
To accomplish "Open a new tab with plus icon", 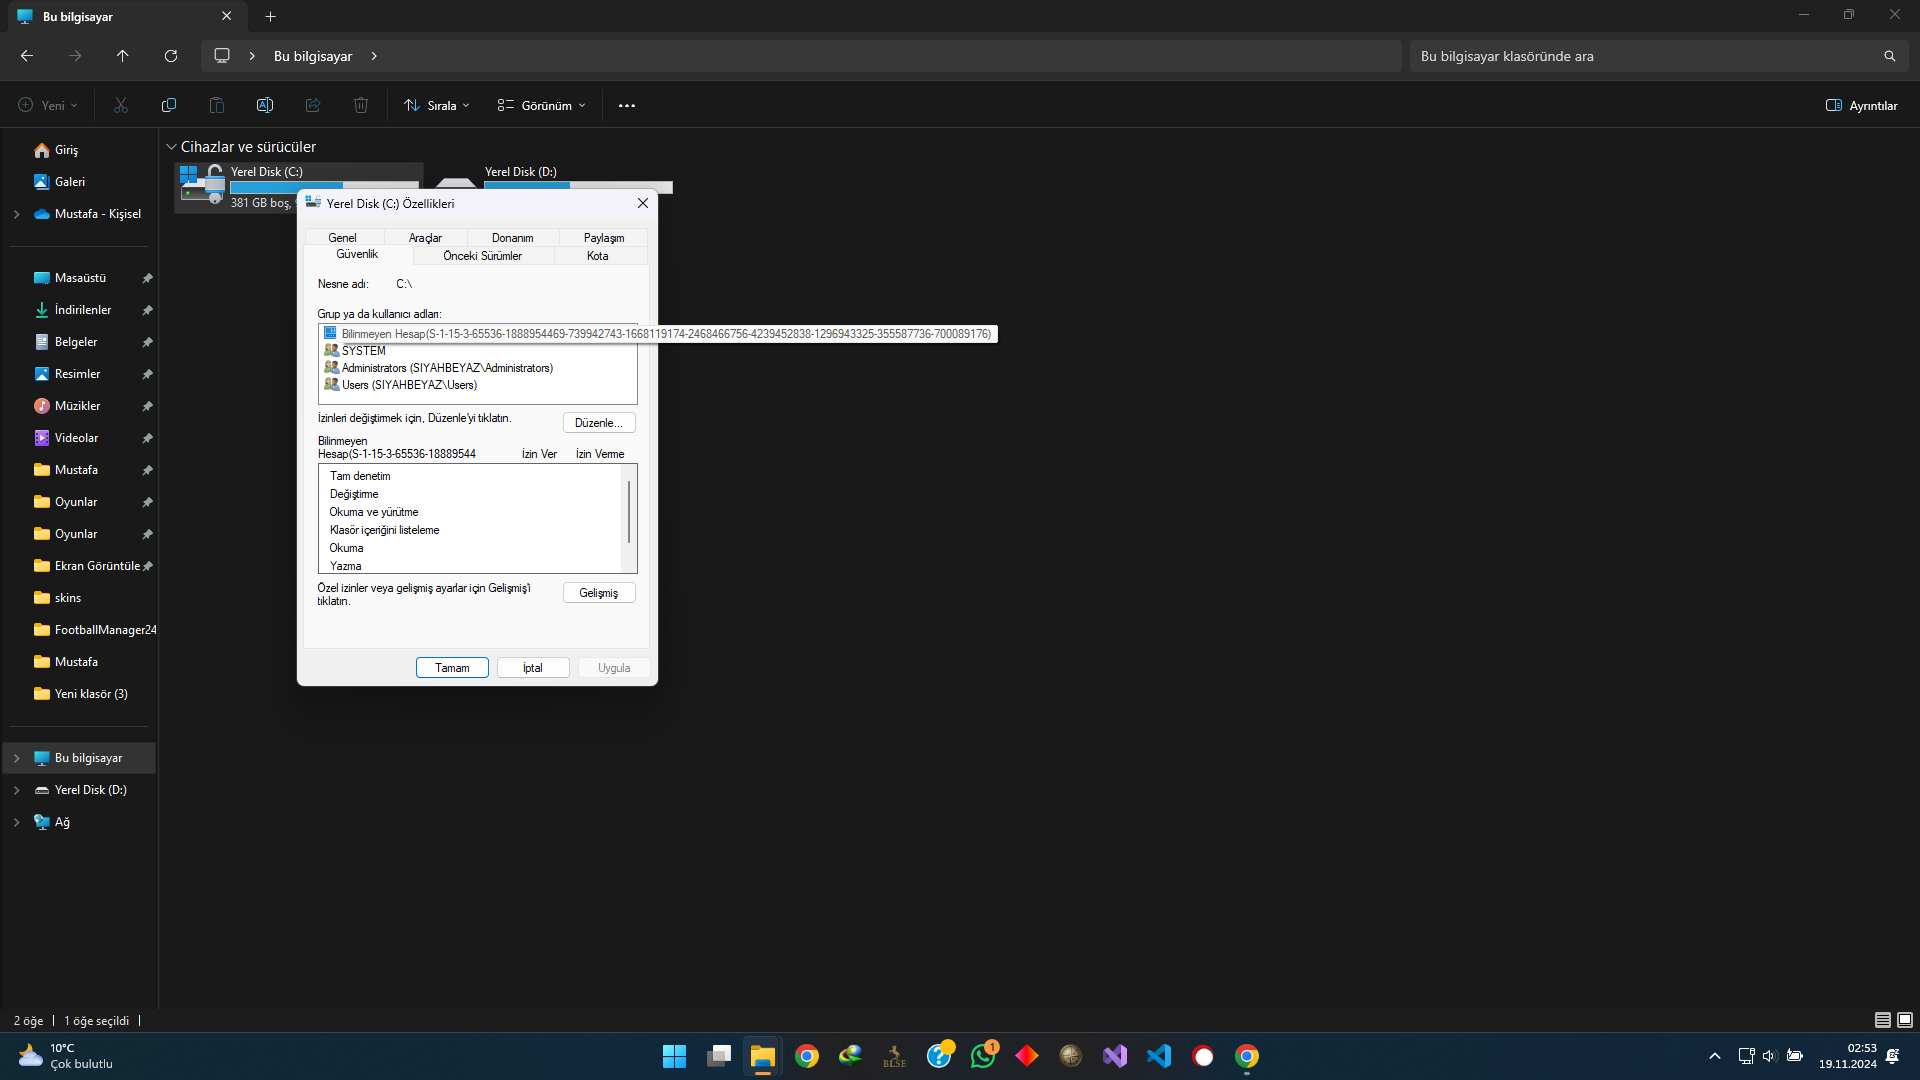I will (270, 16).
